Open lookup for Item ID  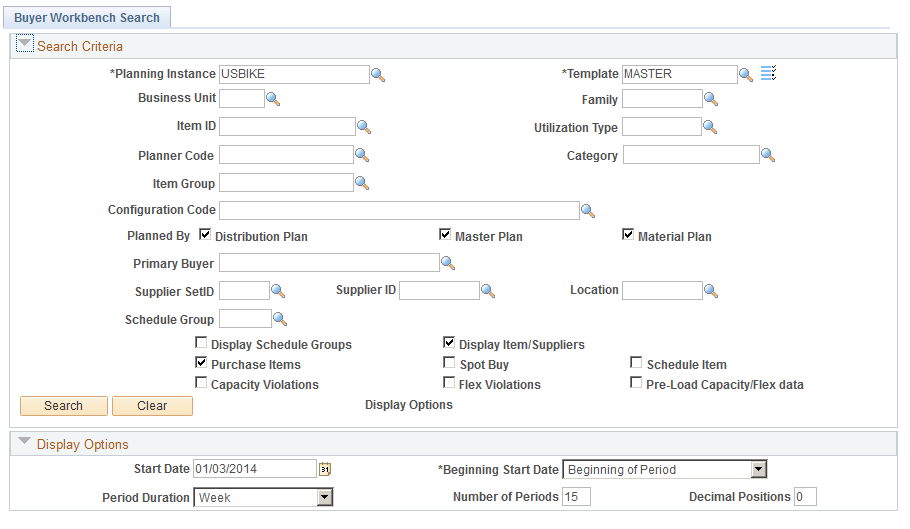coord(364,127)
